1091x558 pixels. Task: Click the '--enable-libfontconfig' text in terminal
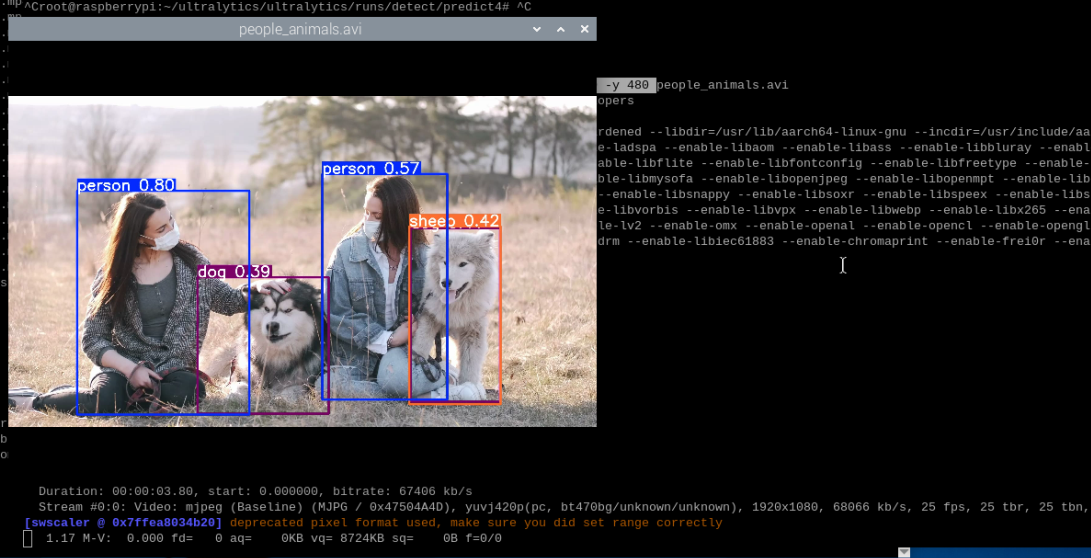(781, 163)
